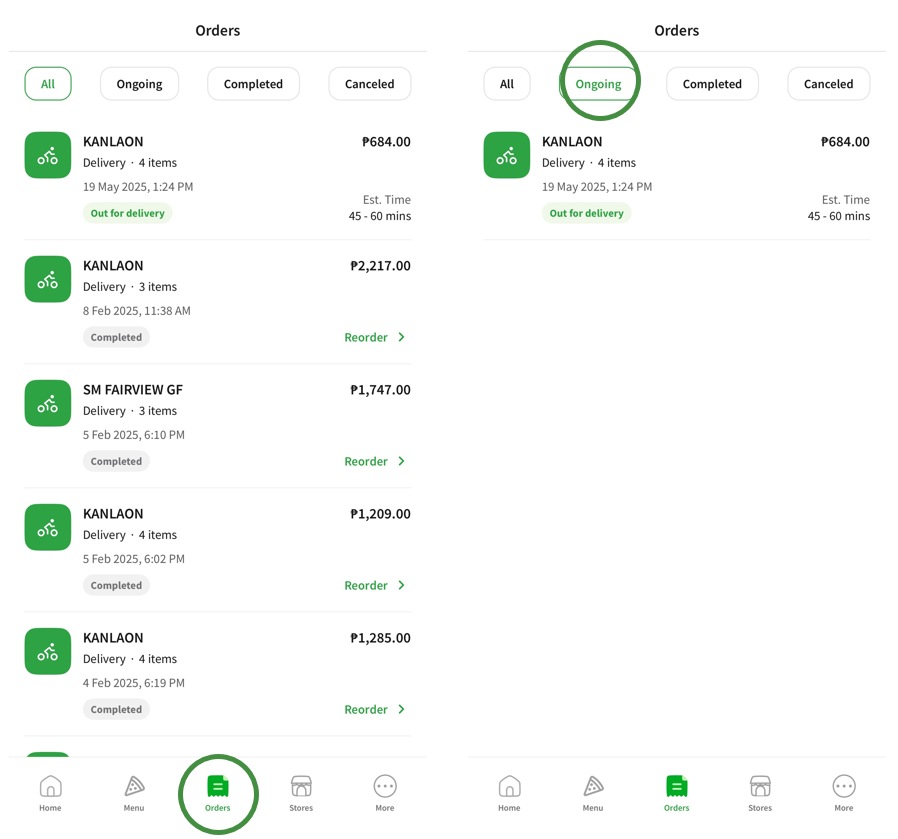Tap Out for delivery badge in Ongoing list
Viewport: 898px width, 839px height.
click(x=586, y=213)
